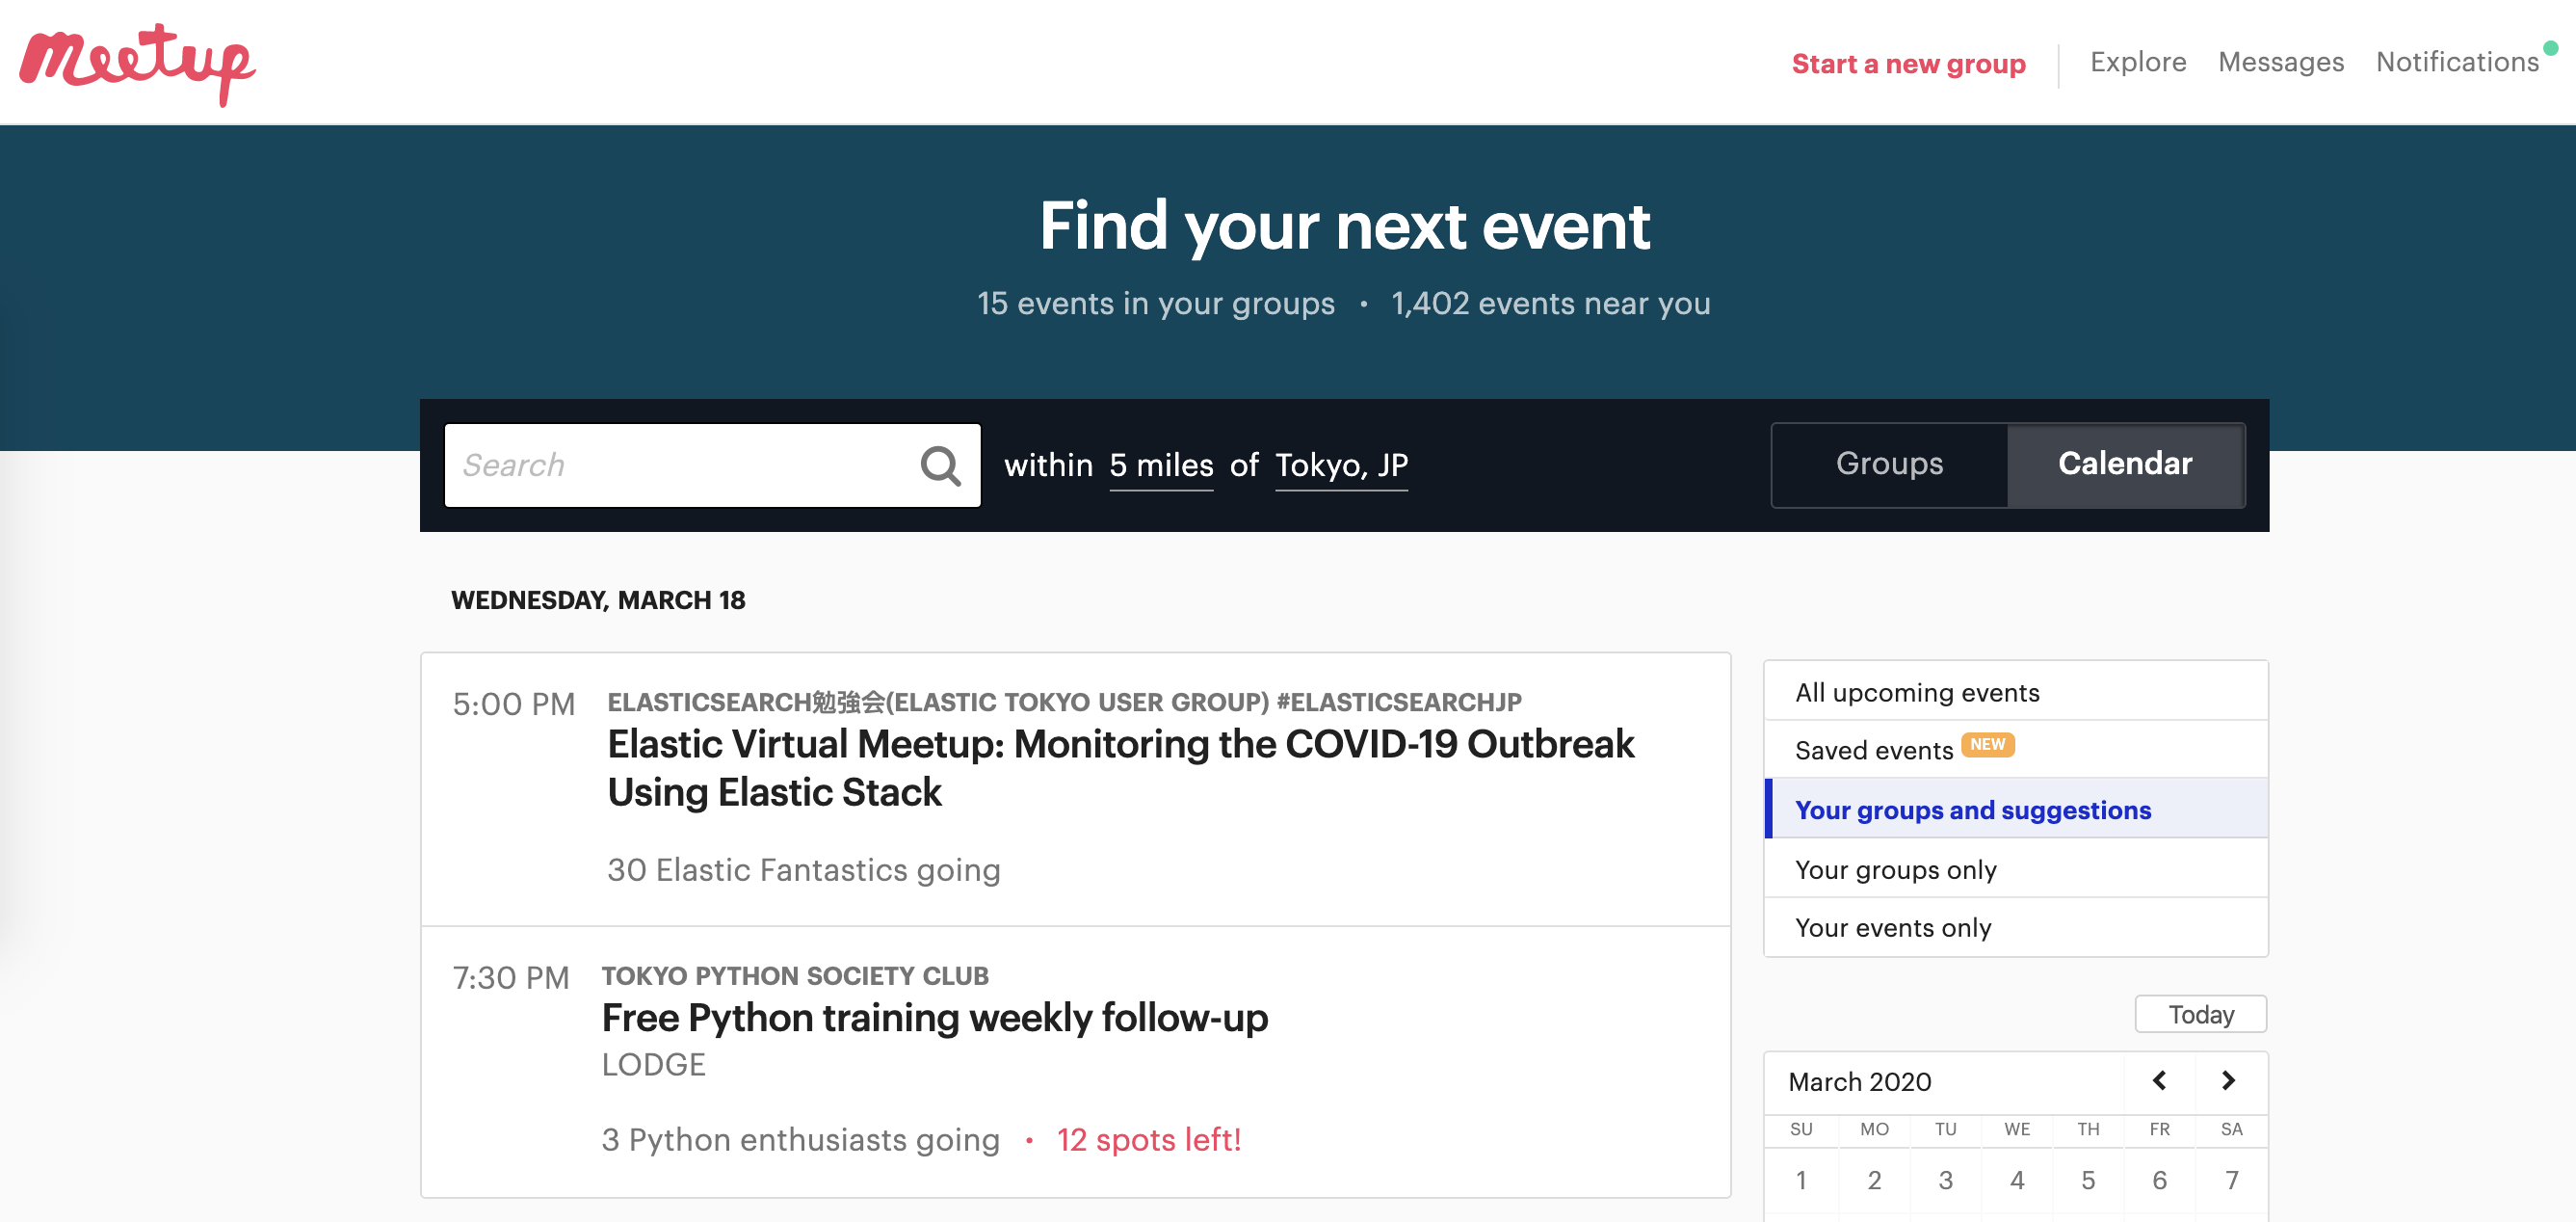
Task: Select Your groups only filter
Action: click(x=1895, y=870)
